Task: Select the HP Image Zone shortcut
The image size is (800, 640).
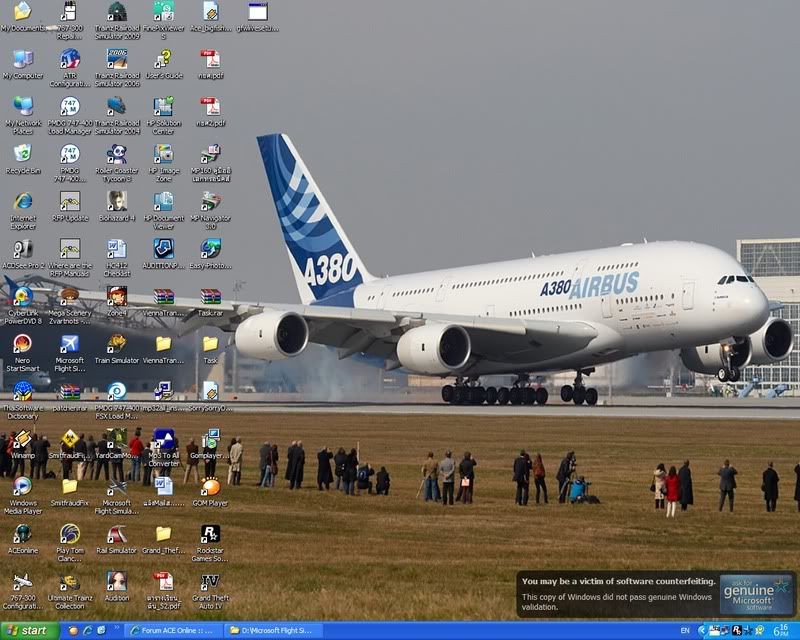Action: (164, 163)
